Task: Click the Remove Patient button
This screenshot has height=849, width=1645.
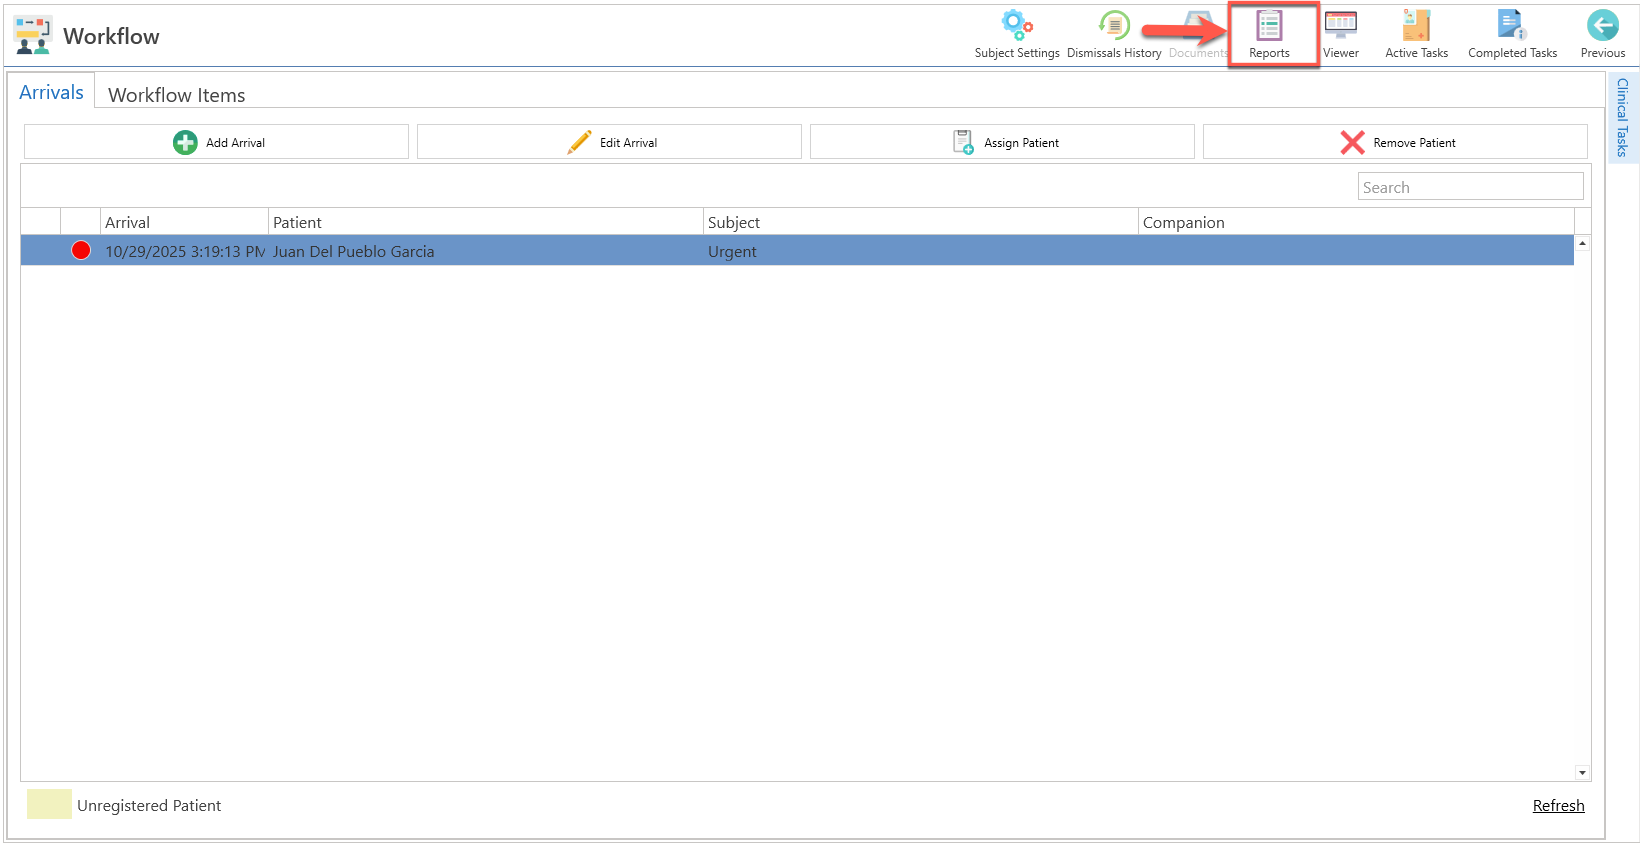Action: 1395,142
